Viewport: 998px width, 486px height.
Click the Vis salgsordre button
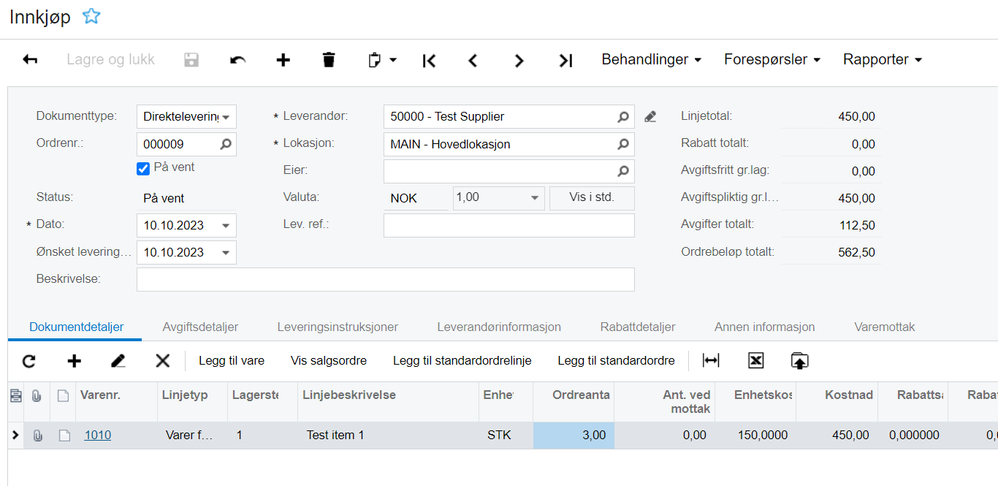[328, 361]
